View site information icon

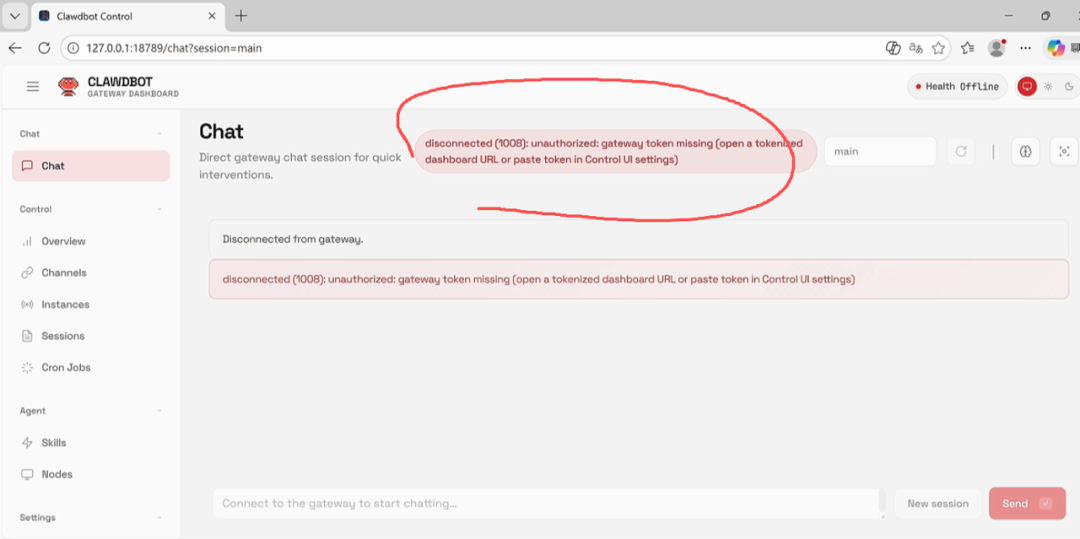coord(73,48)
